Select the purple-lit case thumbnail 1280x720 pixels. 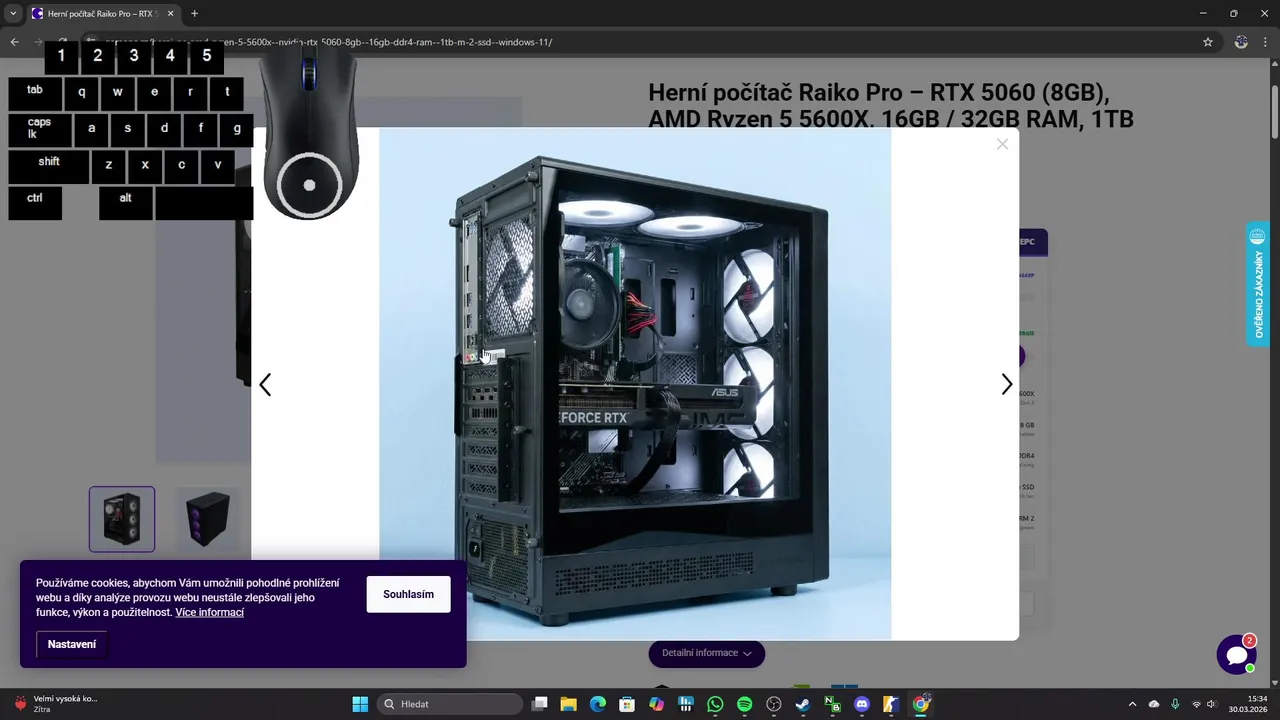point(207,519)
